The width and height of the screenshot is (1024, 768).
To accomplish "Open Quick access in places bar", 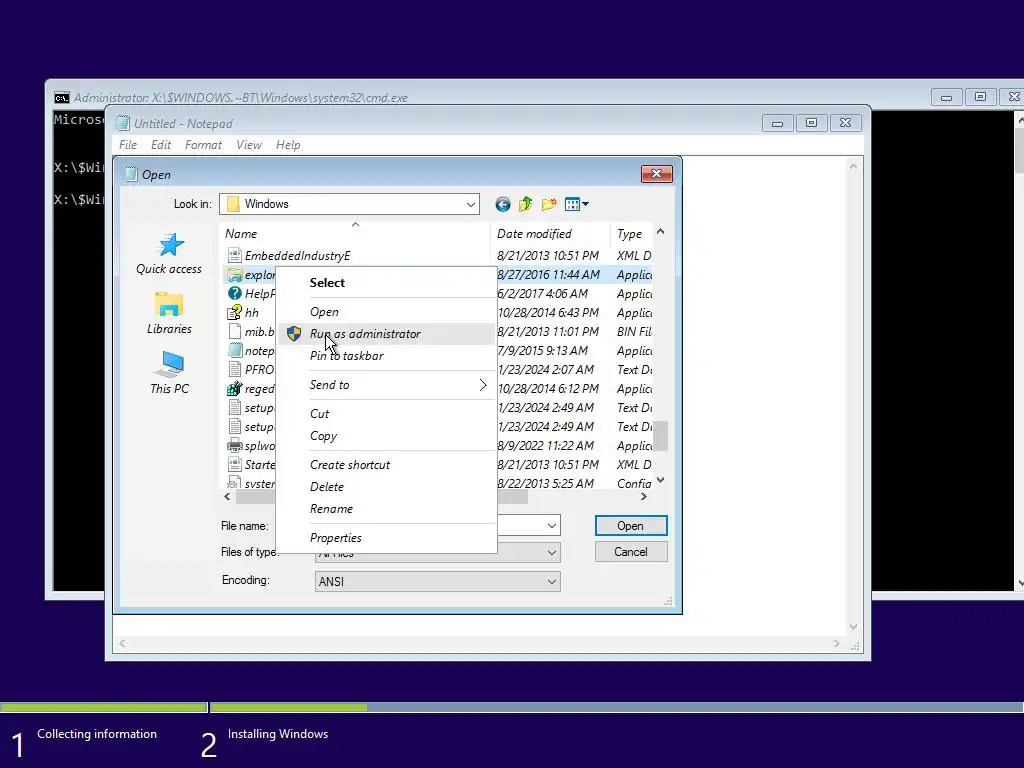I will (x=168, y=253).
